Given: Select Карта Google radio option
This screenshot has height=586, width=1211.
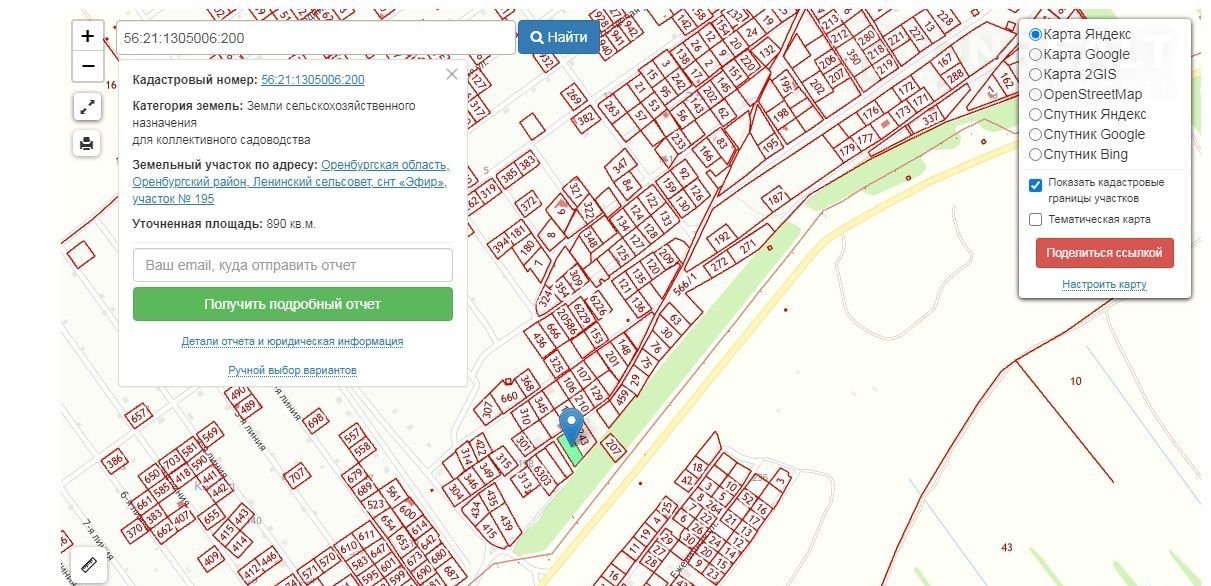Looking at the screenshot, I should pyautogui.click(x=1036, y=54).
